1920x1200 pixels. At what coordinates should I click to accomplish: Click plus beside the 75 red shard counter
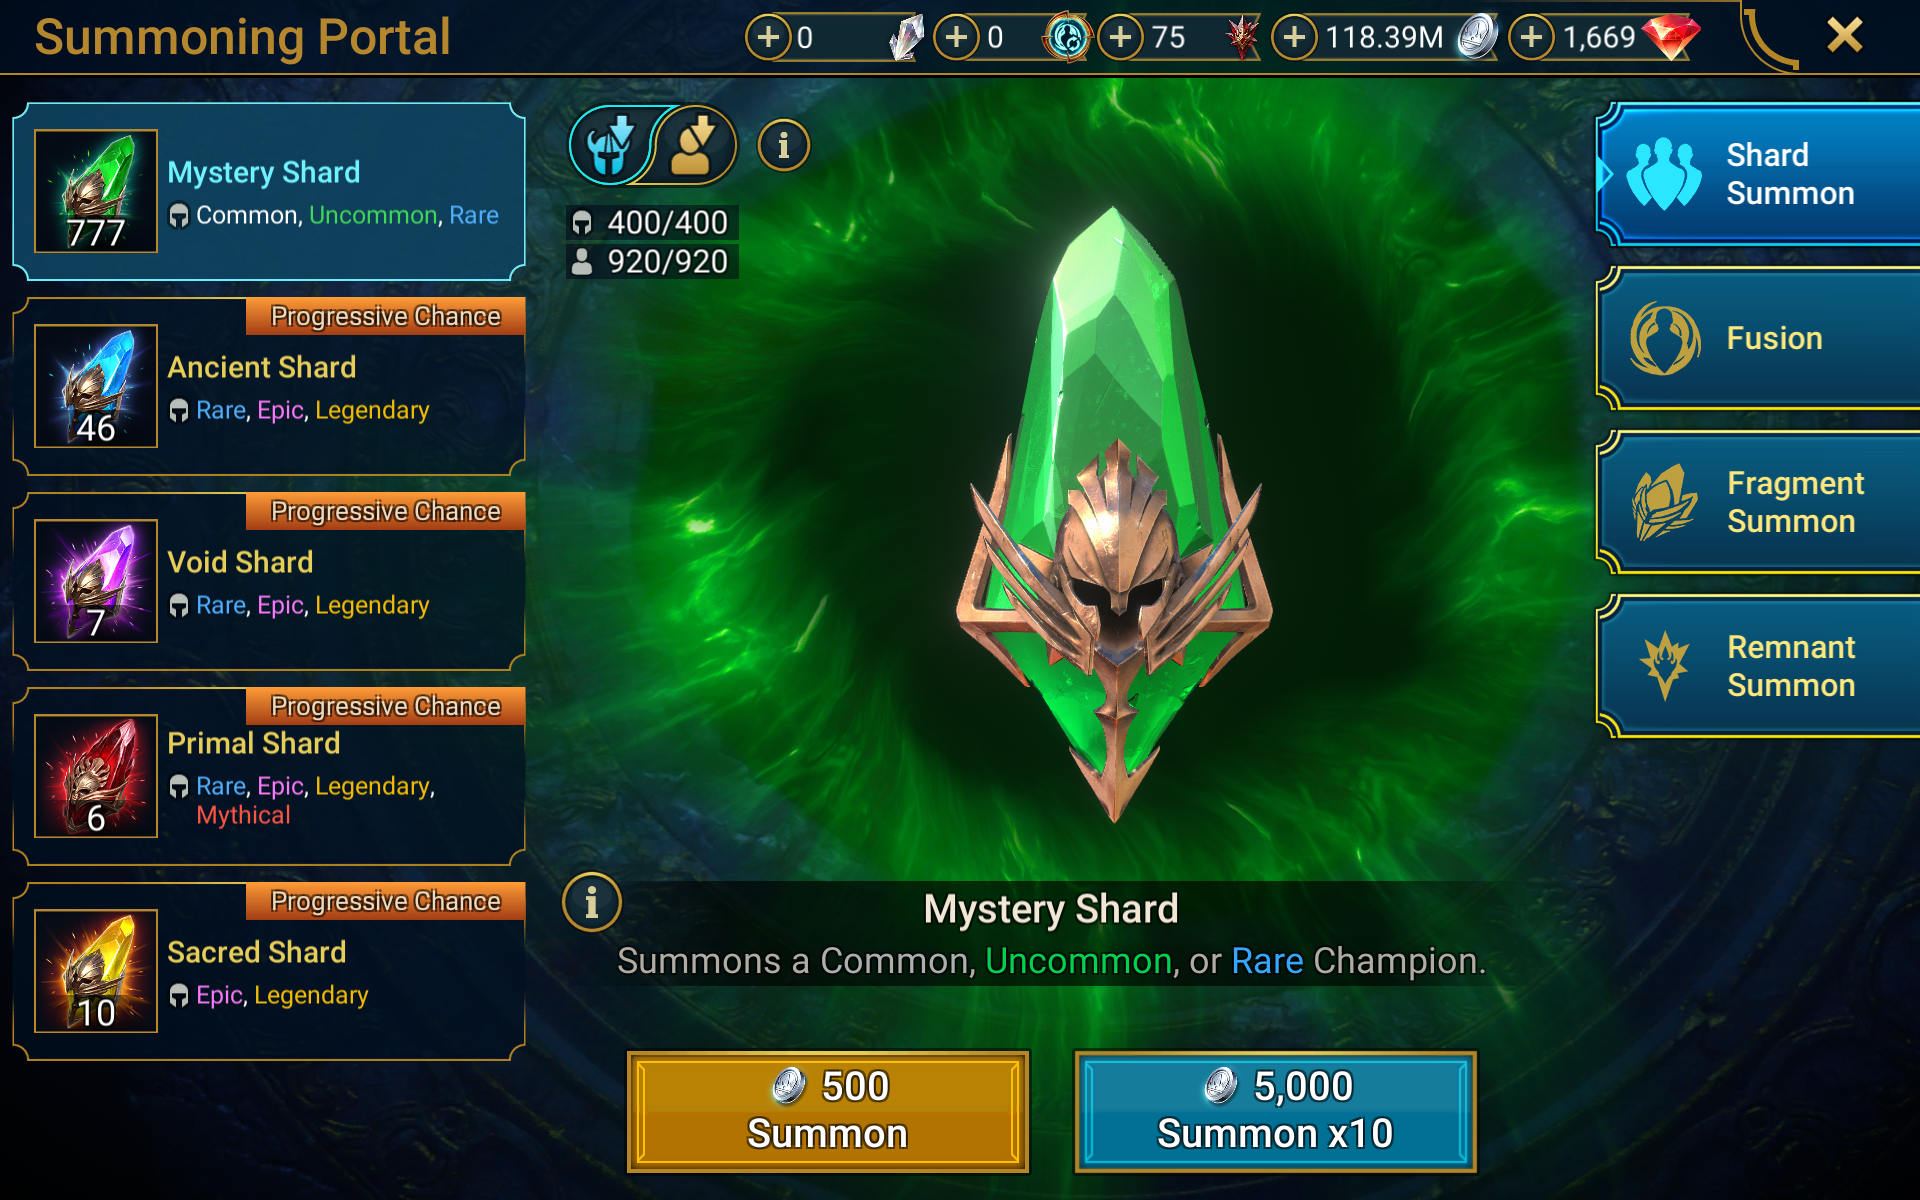[1121, 37]
